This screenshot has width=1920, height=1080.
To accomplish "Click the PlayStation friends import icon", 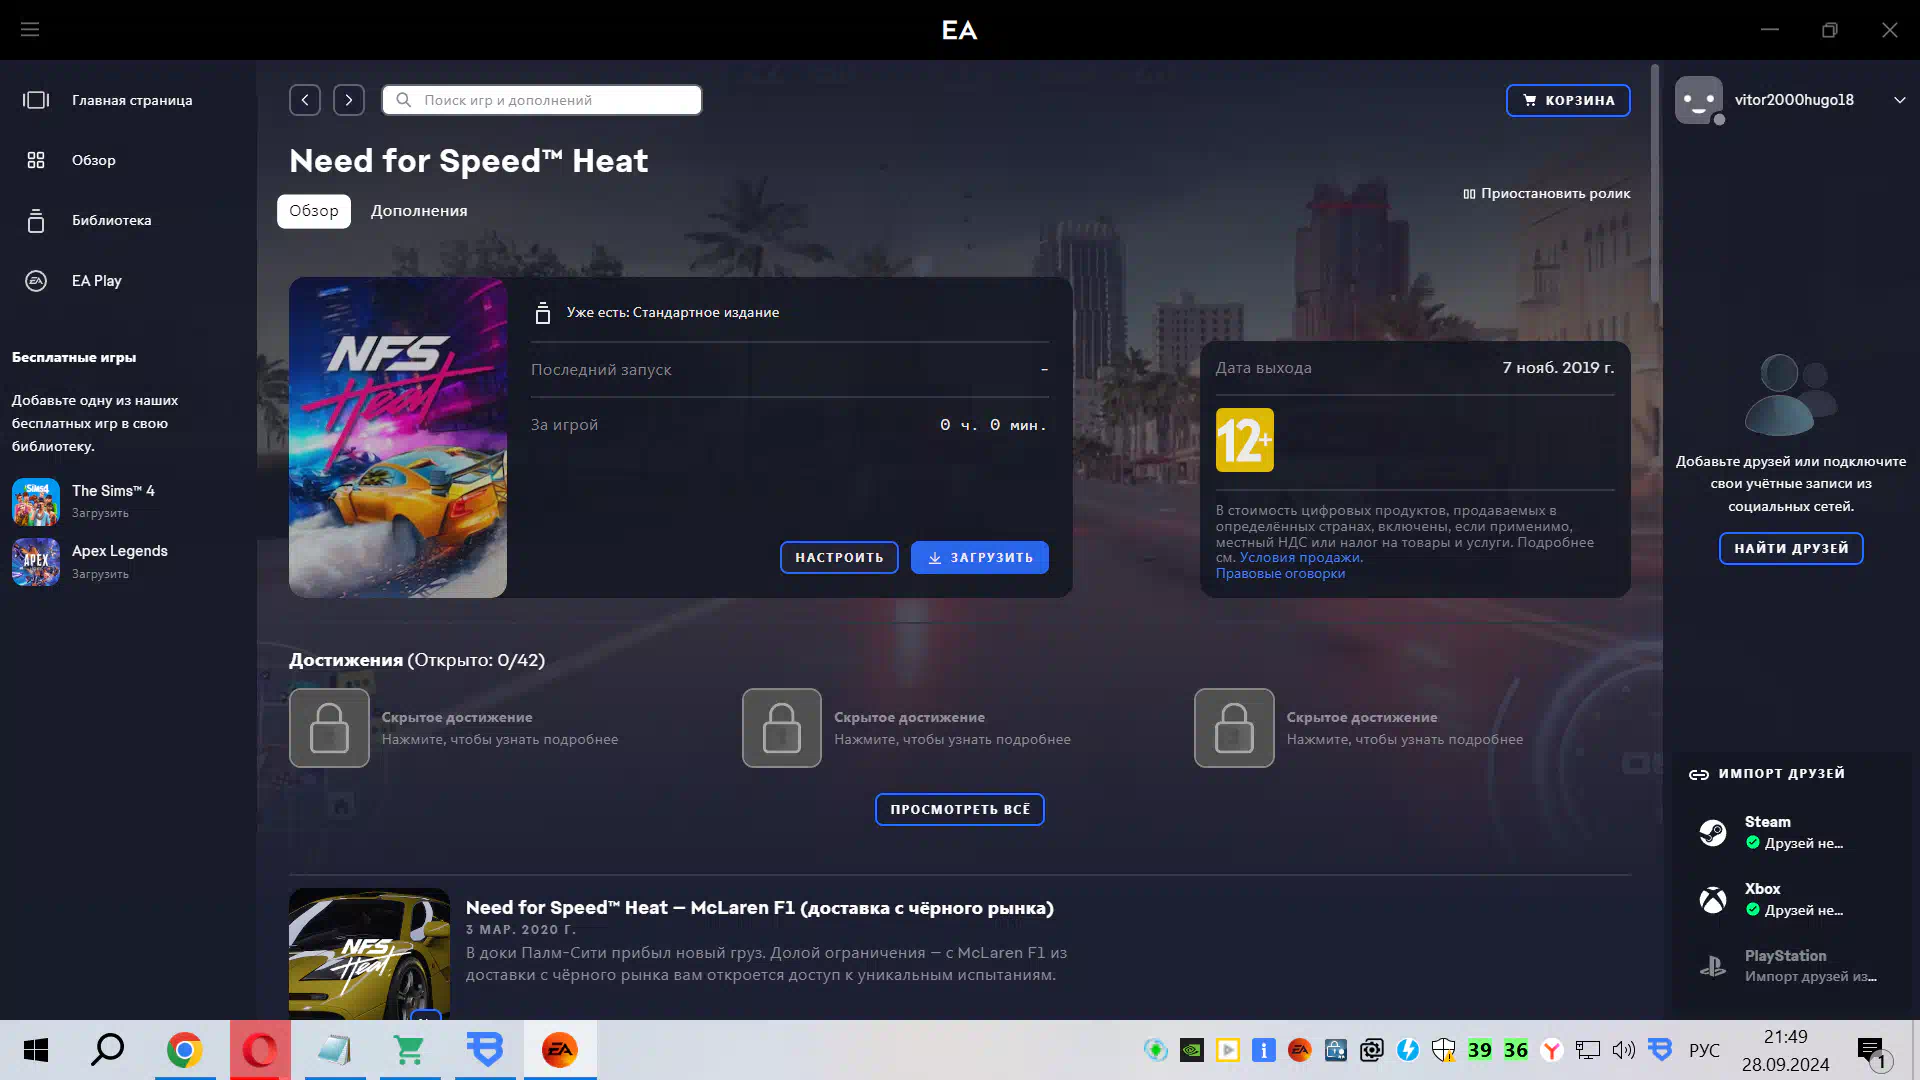I will click(x=1712, y=966).
